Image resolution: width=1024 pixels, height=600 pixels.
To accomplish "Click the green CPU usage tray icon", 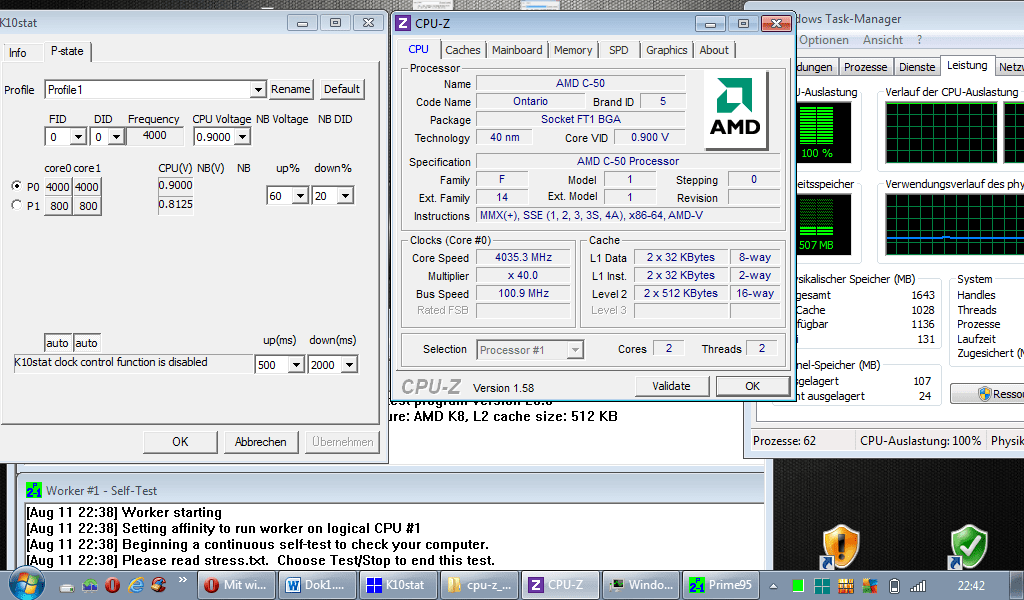I will [797, 586].
